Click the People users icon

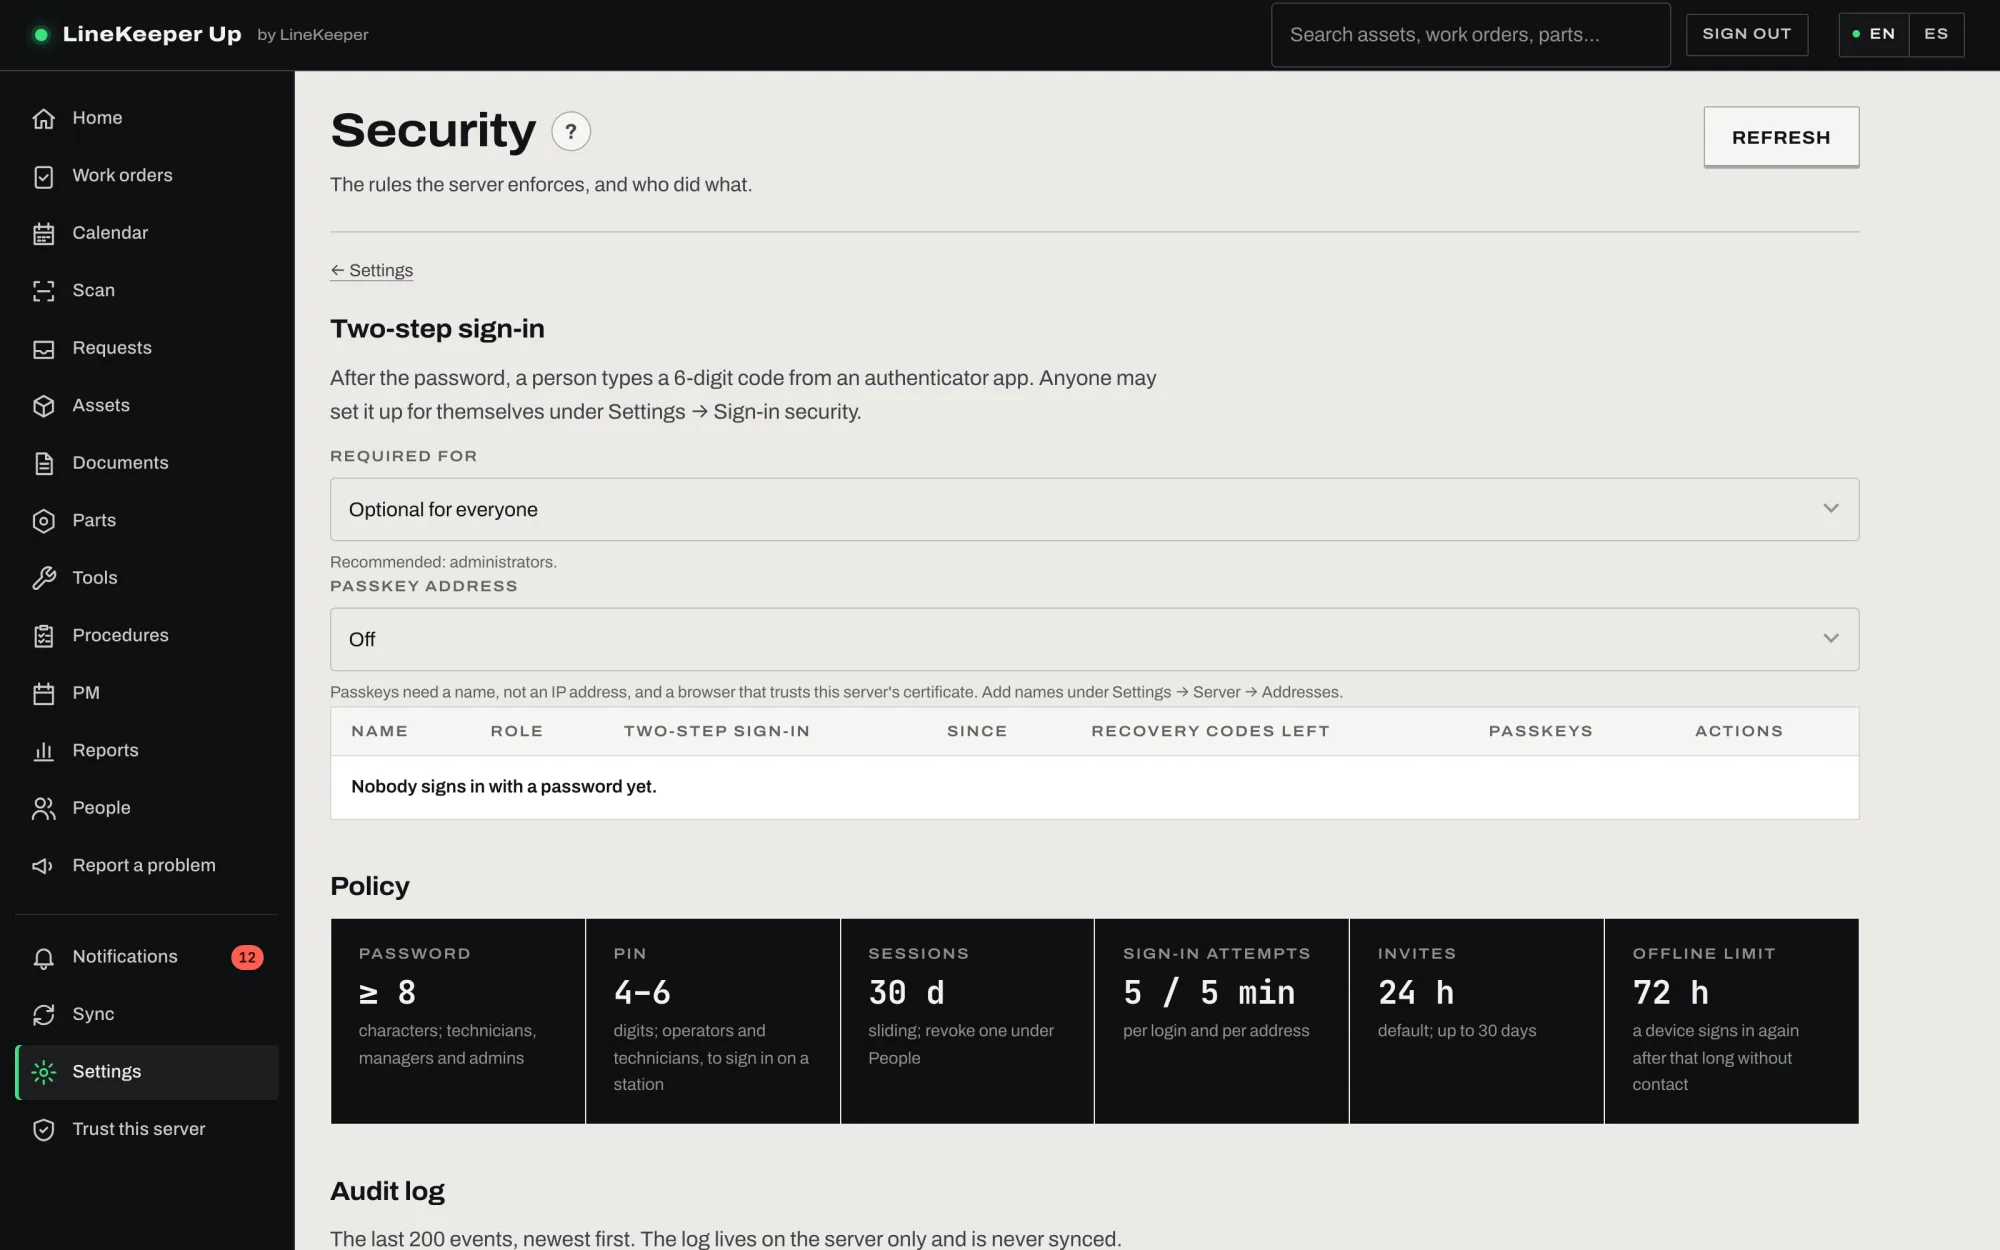click(x=43, y=809)
